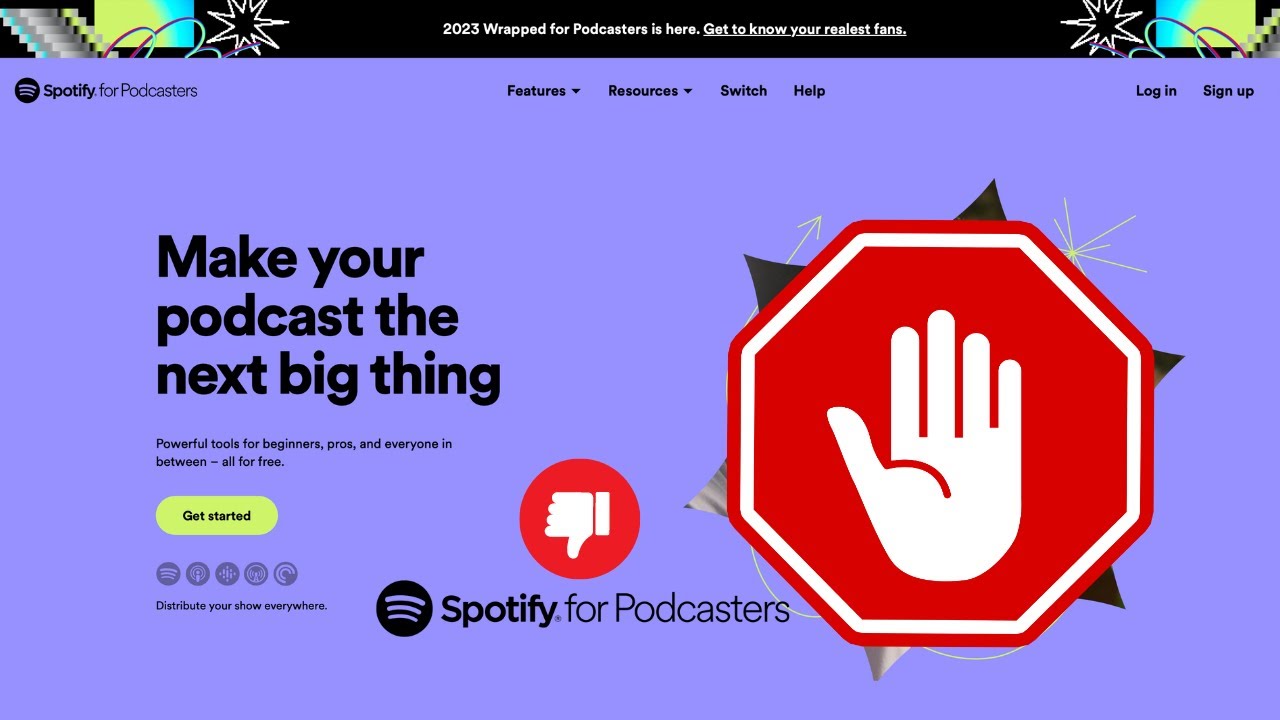This screenshot has height=720, width=1280.
Task: Click the Sign up link
Action: [x=1228, y=90]
